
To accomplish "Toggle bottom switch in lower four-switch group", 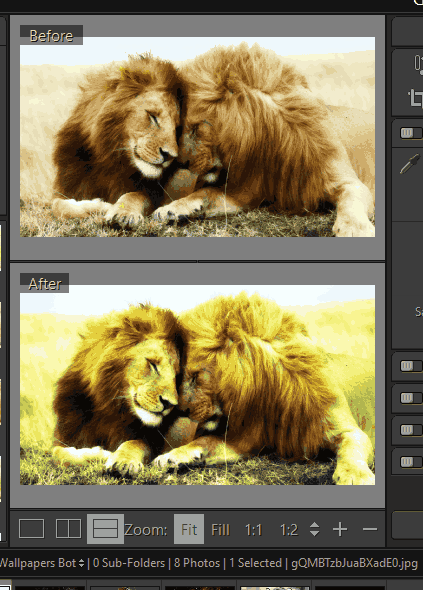I will point(411,462).
